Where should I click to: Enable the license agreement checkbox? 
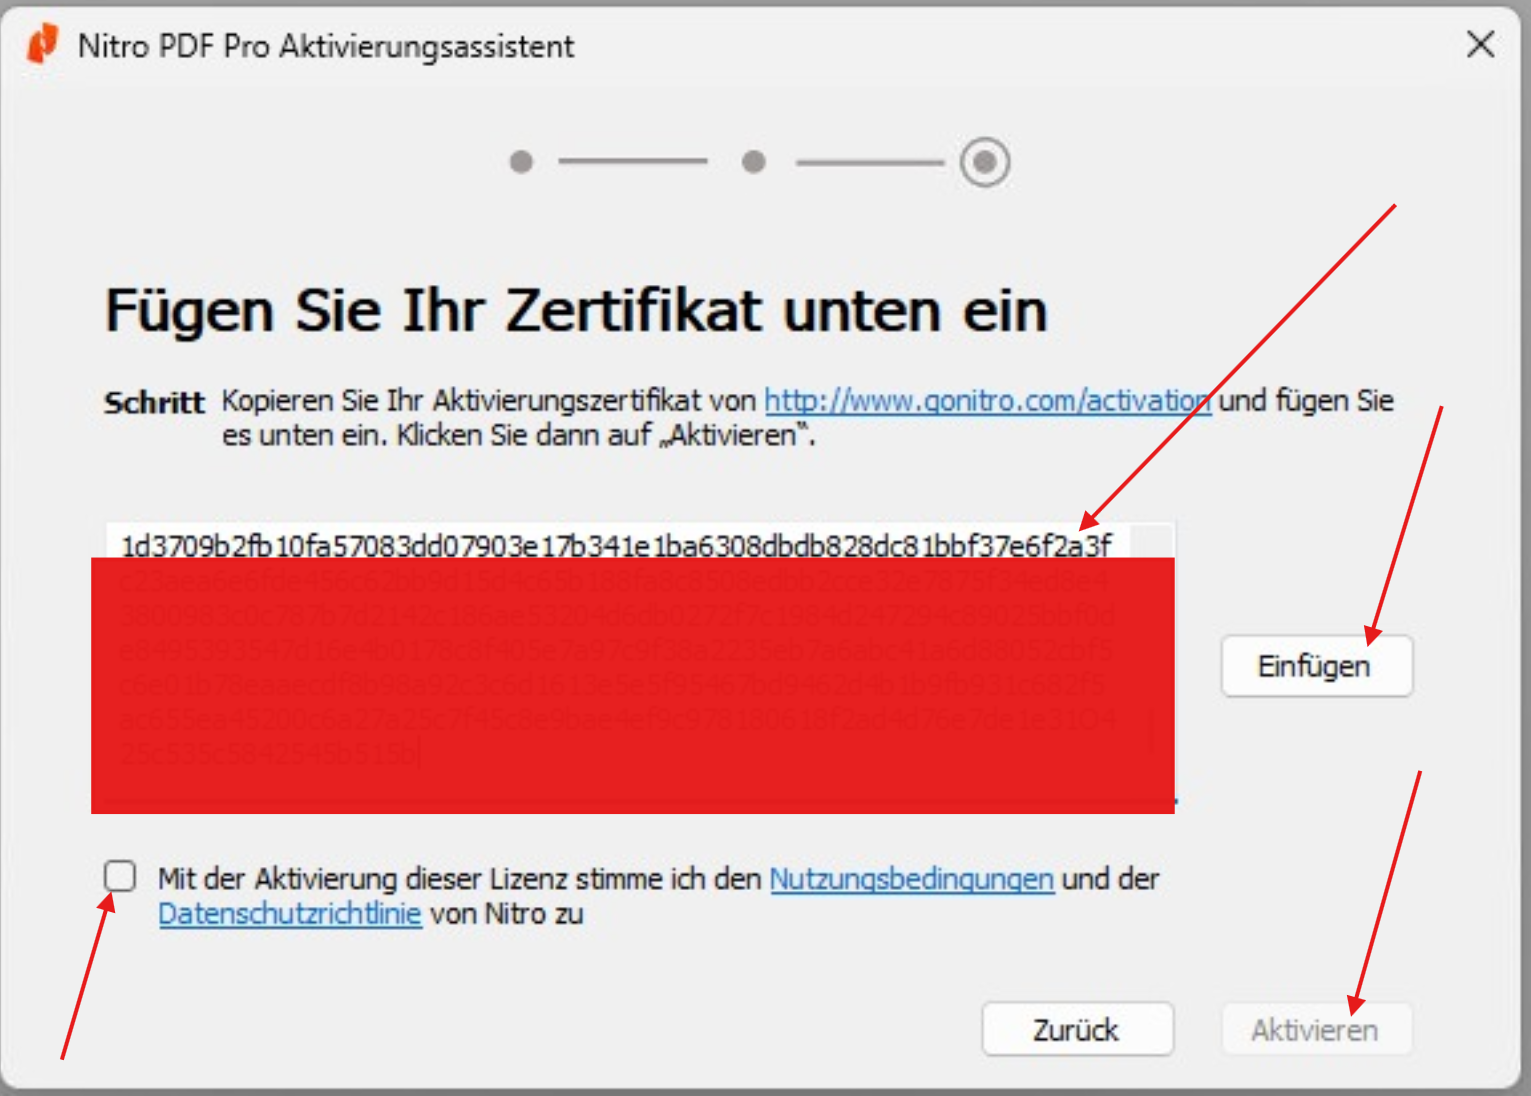120,876
